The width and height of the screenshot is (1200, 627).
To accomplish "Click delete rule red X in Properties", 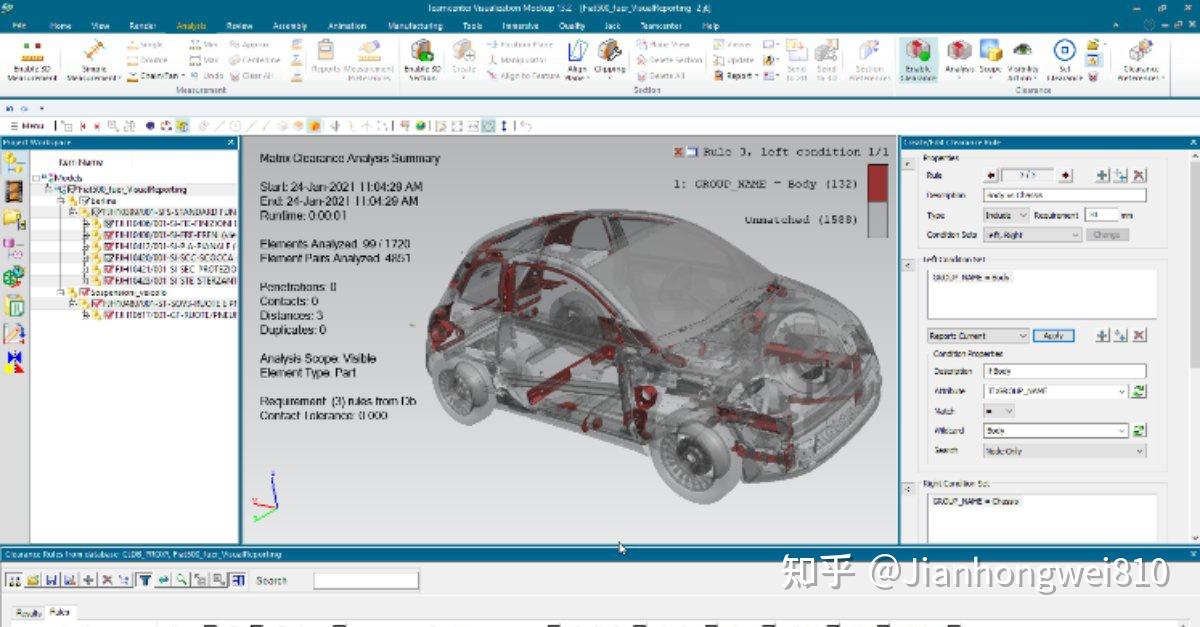I will coord(1139,175).
